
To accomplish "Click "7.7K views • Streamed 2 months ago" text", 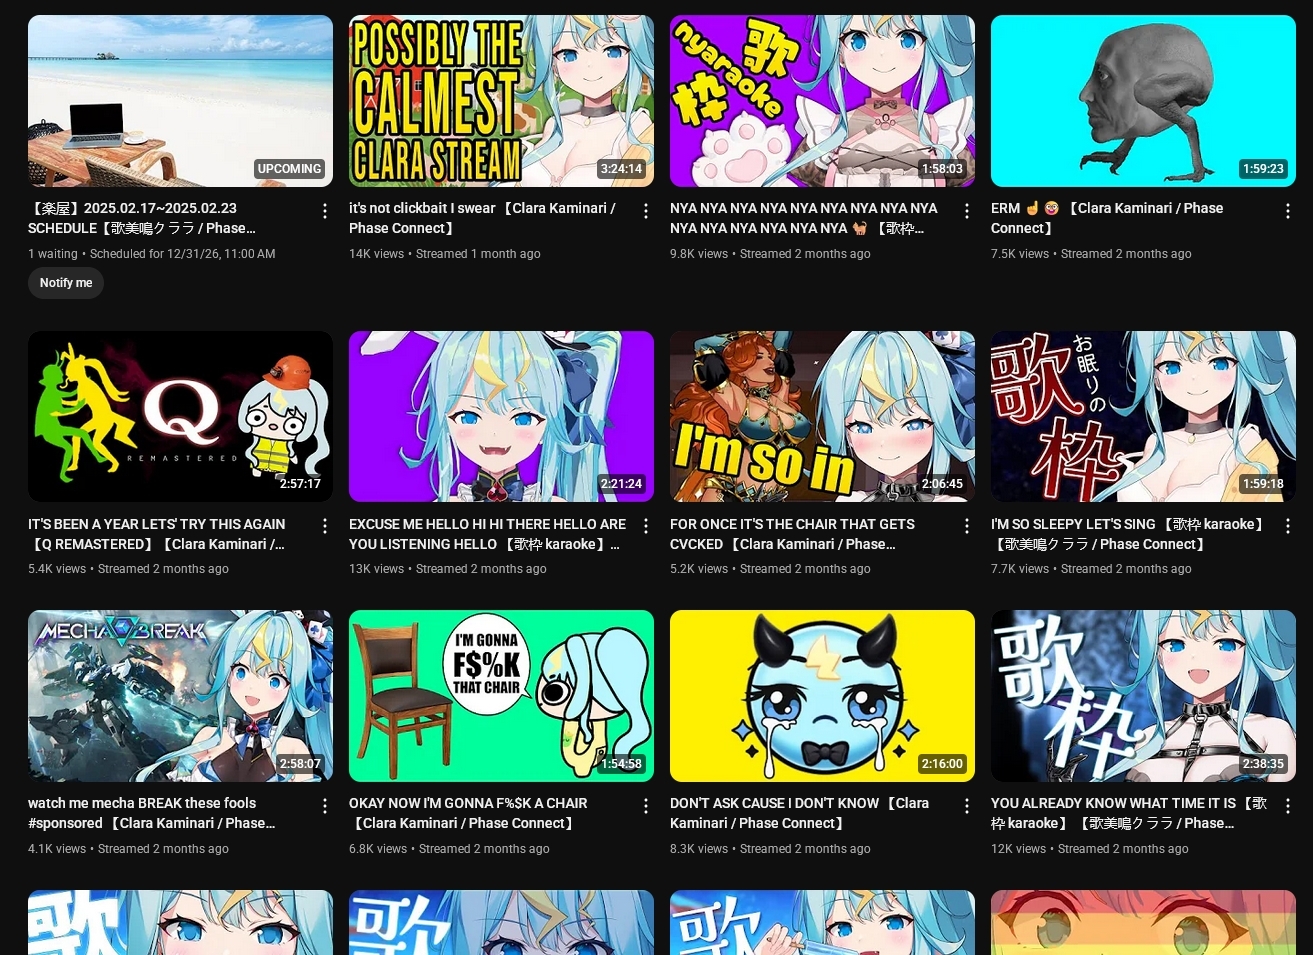I will point(1091,569).
